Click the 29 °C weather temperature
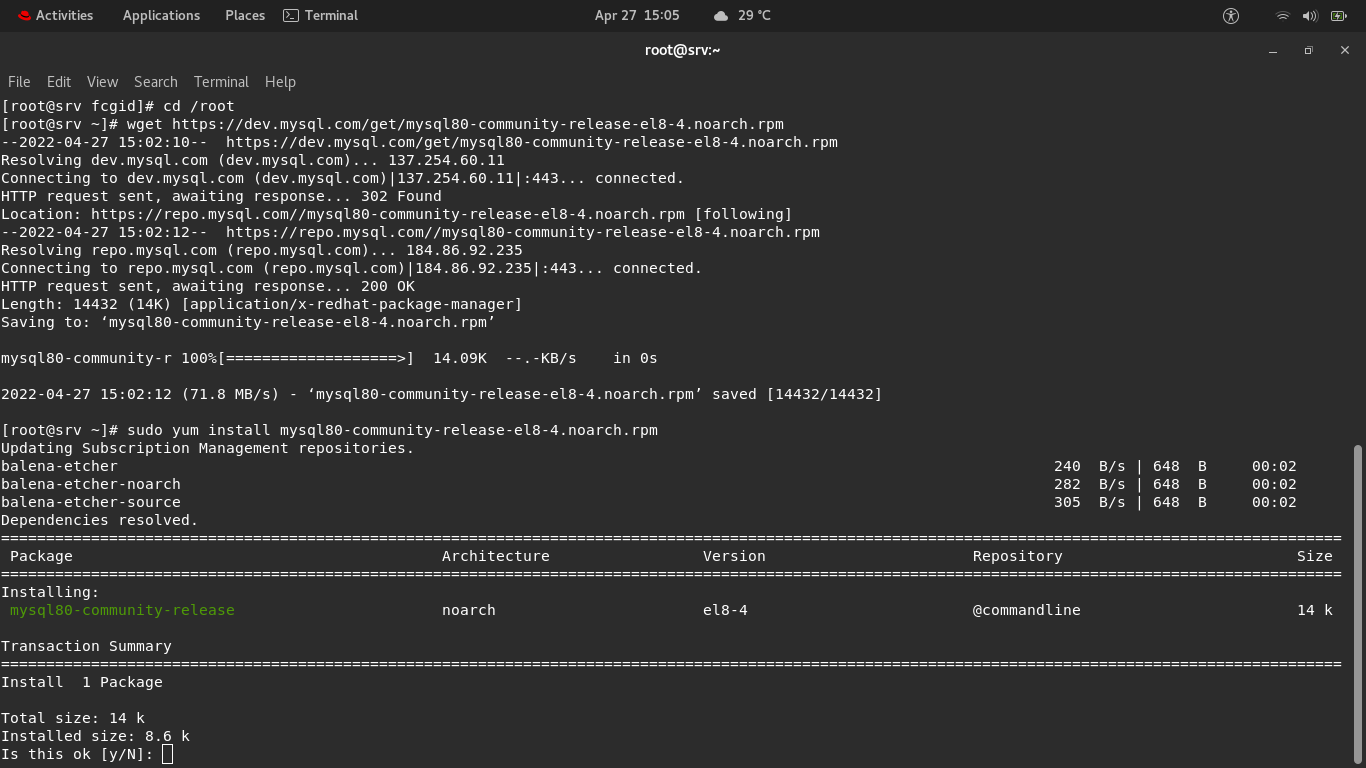Screen dimensions: 1366x768 (x=754, y=15)
